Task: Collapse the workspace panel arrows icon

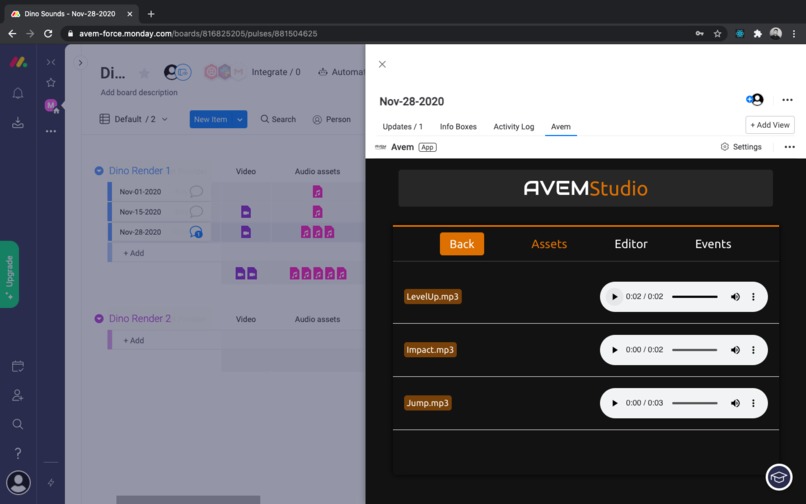Action: [x=51, y=62]
